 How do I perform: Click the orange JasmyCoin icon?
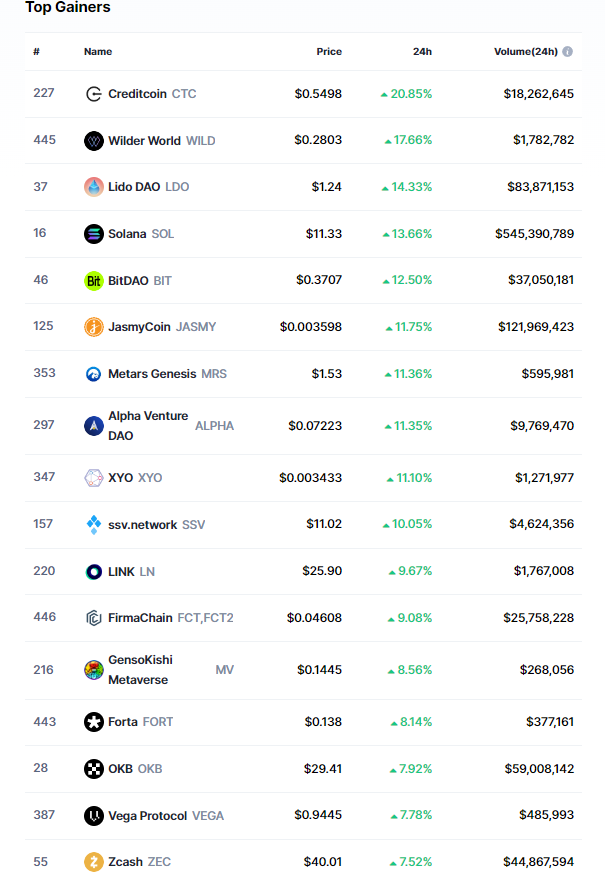tap(93, 327)
